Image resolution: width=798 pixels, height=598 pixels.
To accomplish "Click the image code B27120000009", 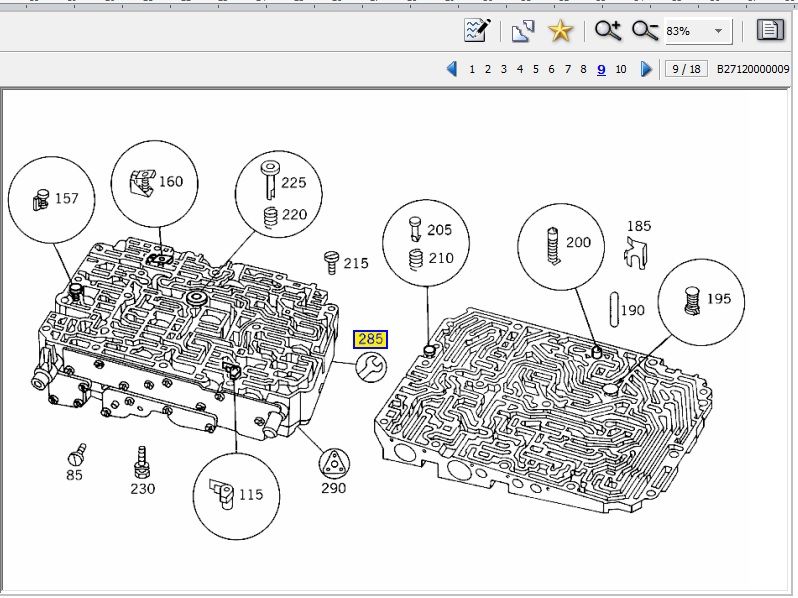I will 753,69.
